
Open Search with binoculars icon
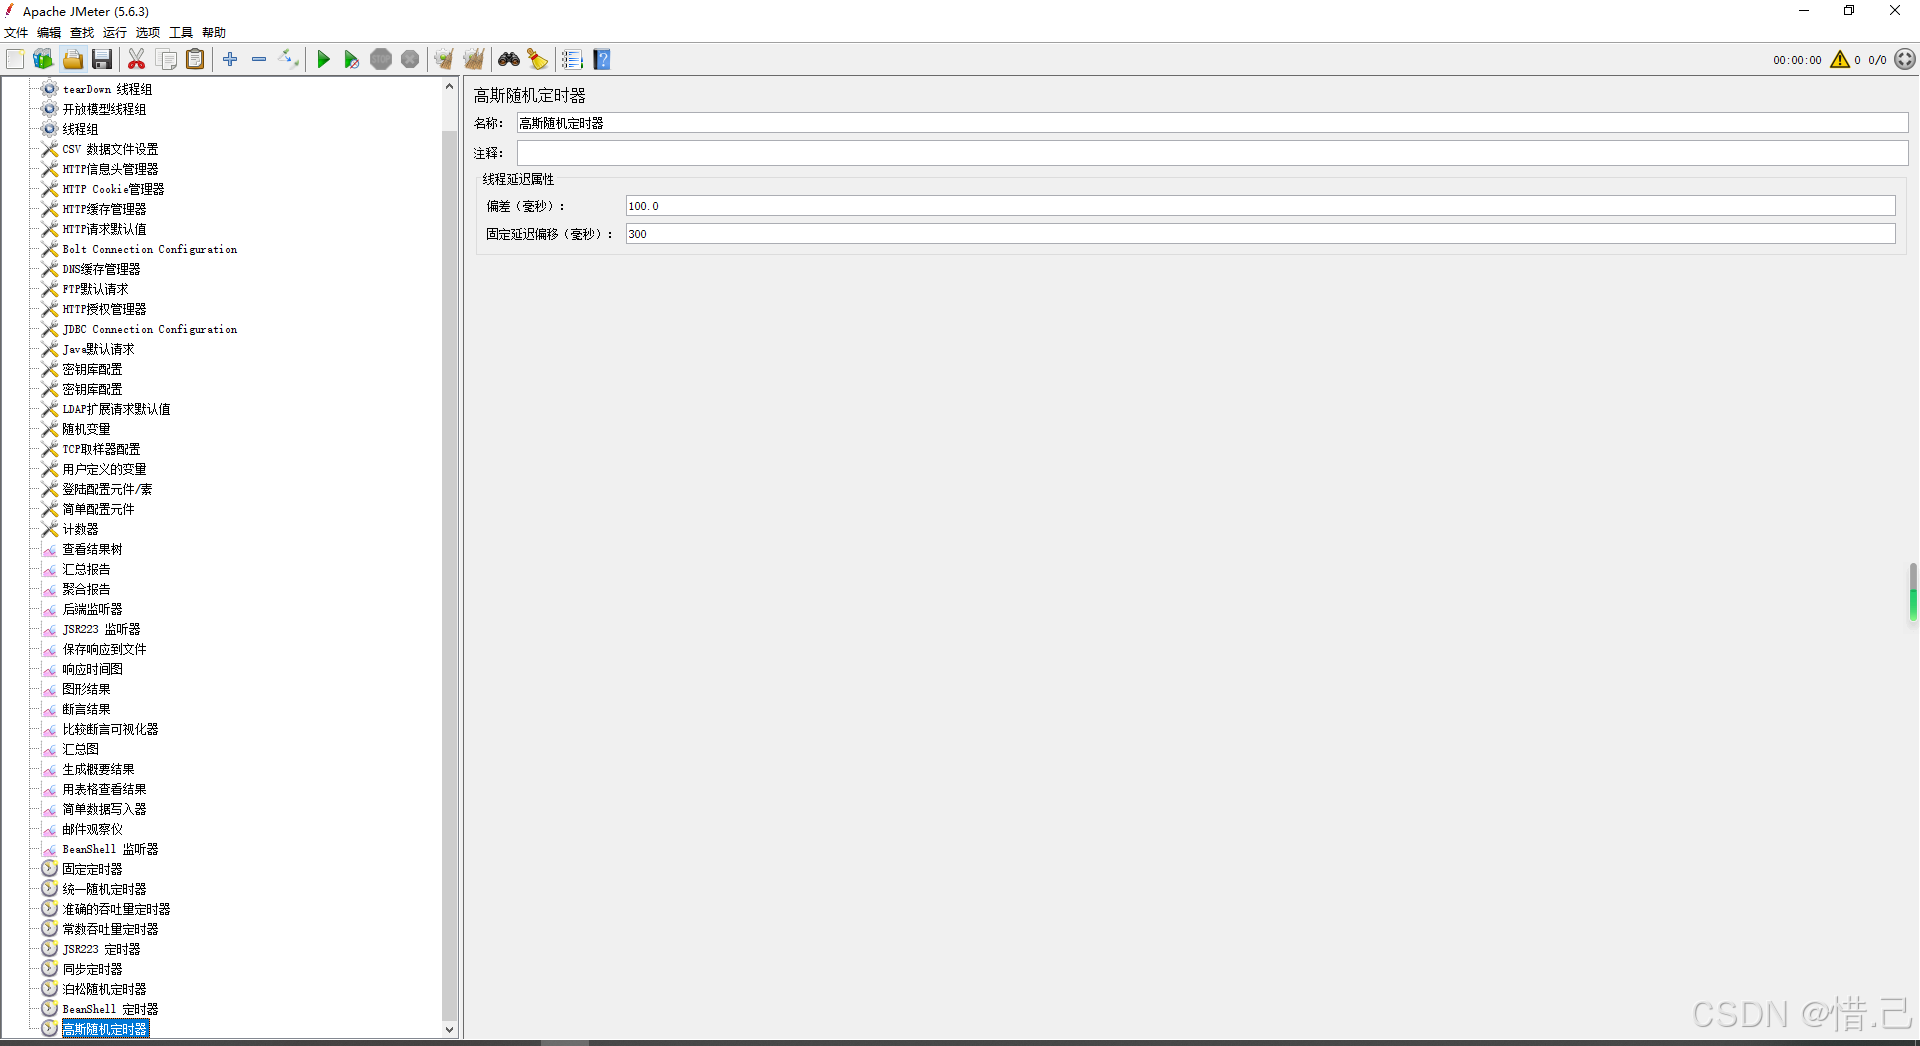tap(509, 60)
